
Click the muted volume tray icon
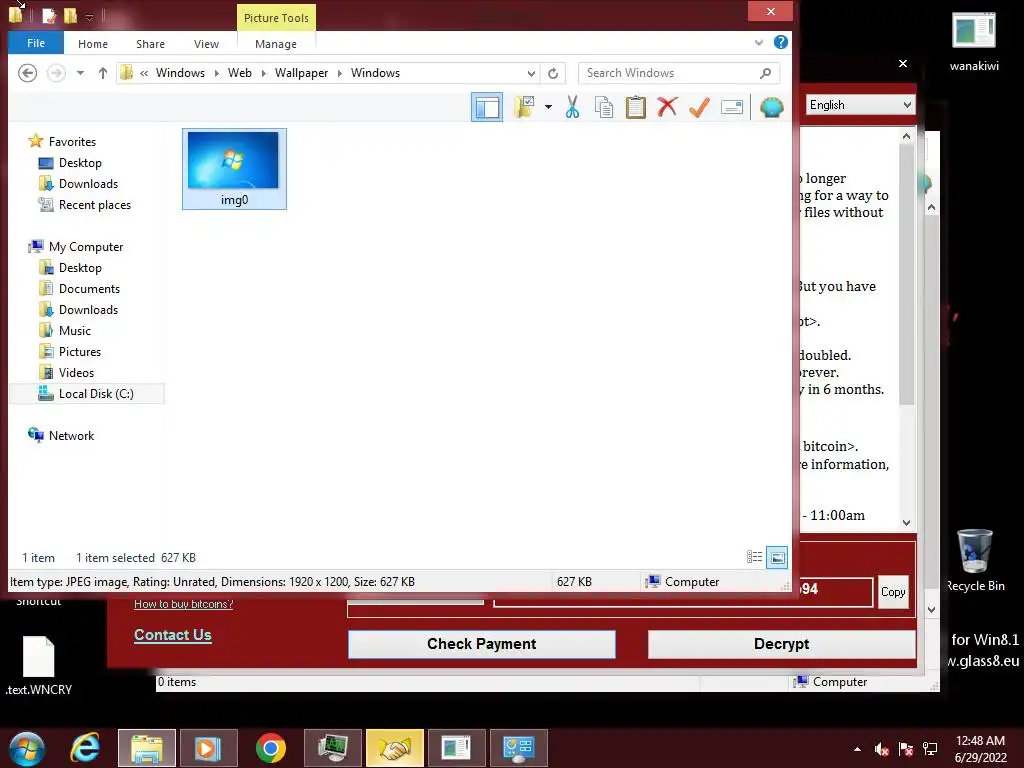pyautogui.click(x=881, y=749)
